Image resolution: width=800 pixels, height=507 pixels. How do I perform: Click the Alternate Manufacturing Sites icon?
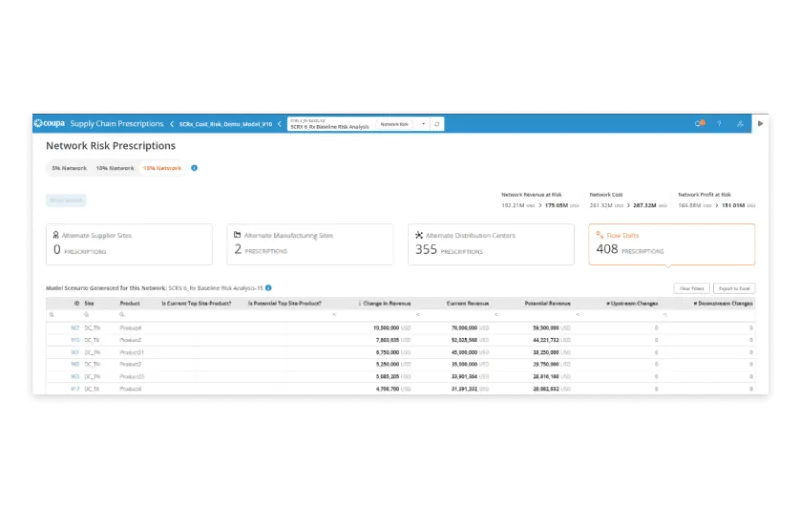(x=237, y=235)
